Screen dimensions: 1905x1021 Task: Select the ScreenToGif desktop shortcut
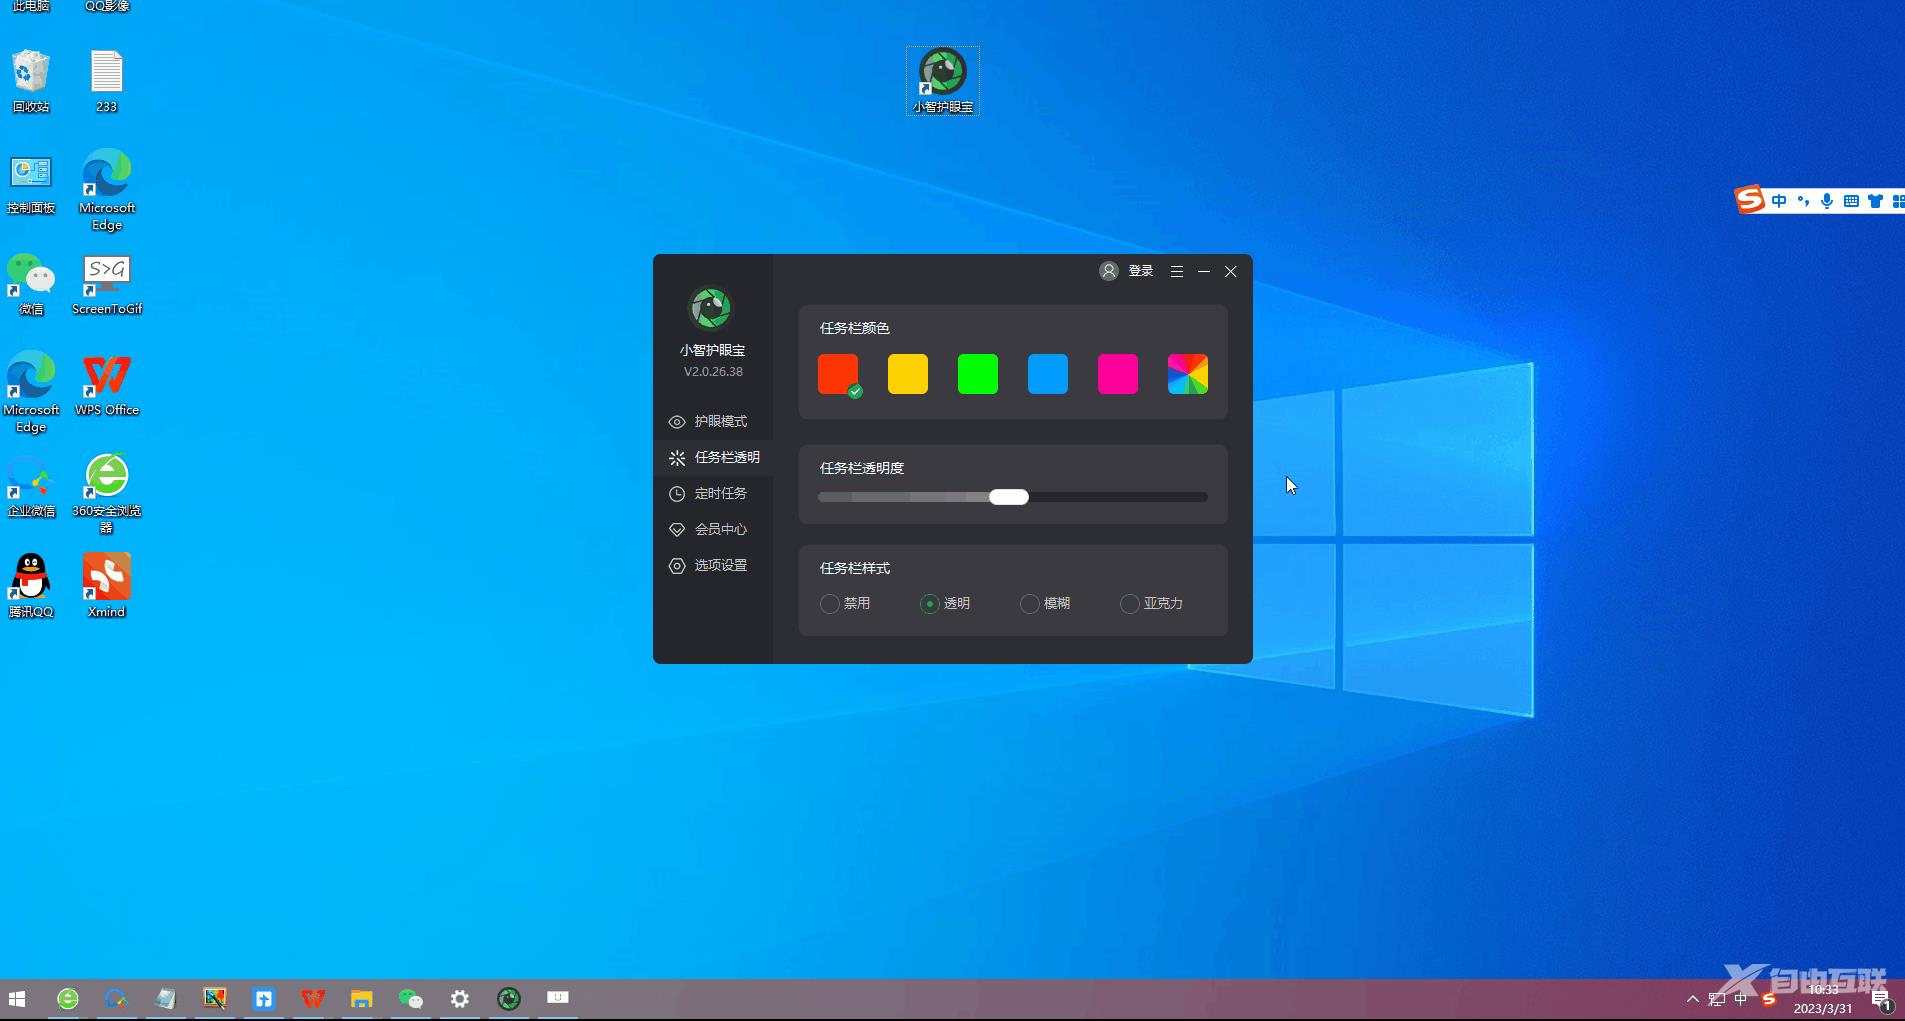pyautogui.click(x=107, y=284)
